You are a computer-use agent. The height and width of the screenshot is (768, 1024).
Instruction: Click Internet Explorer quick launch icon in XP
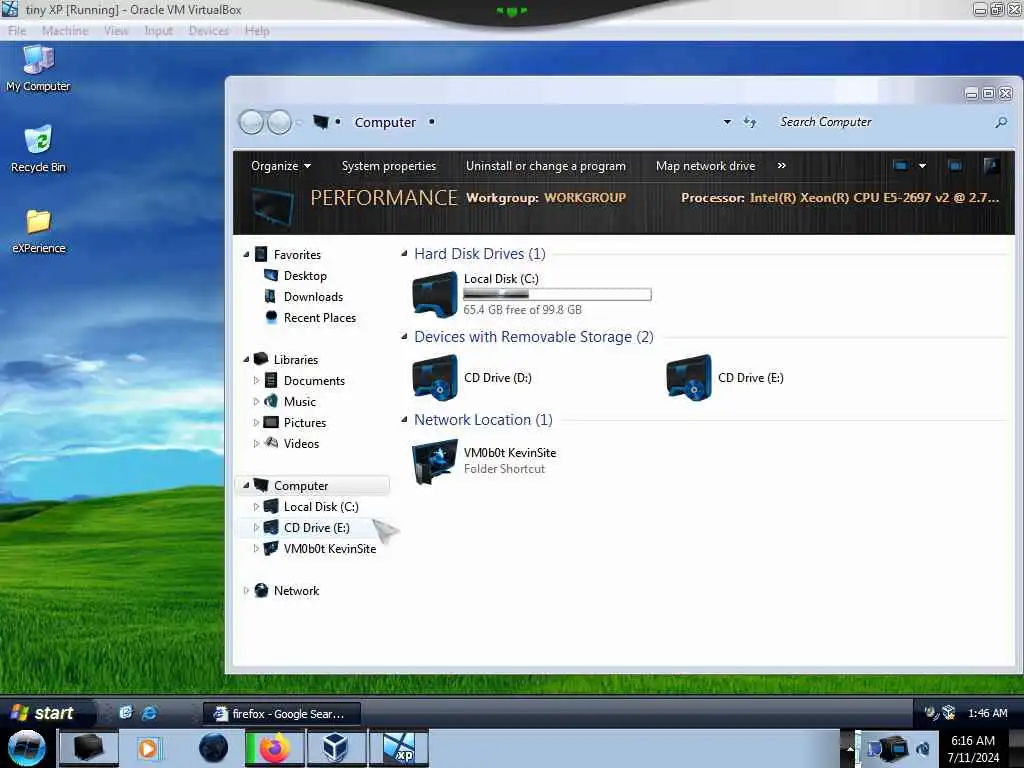coord(150,713)
